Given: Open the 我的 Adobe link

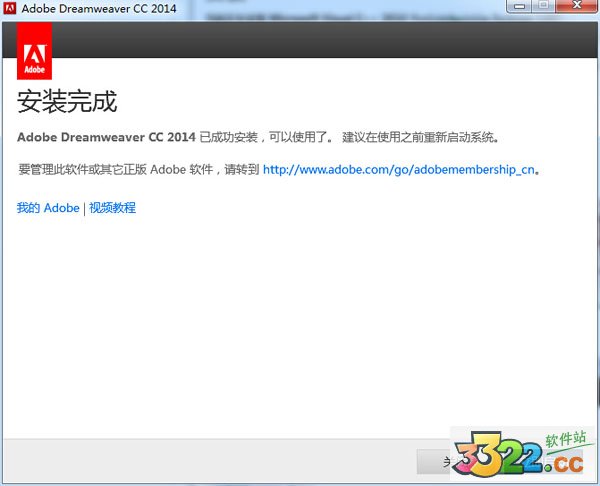Looking at the screenshot, I should pos(47,208).
